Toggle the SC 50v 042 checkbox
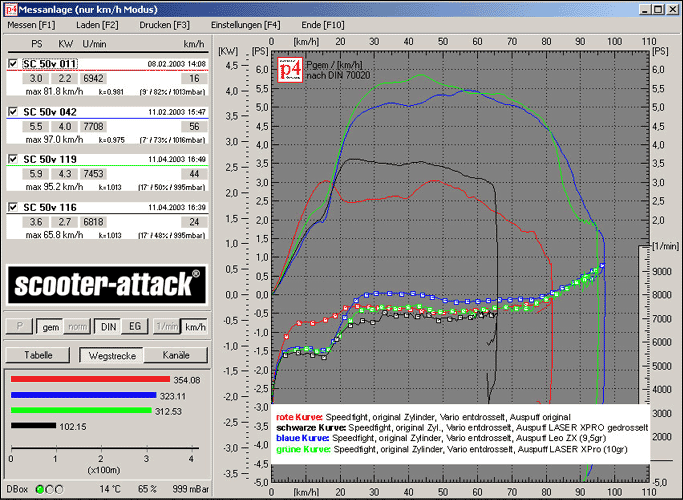This screenshot has width=683, height=500. [x=12, y=112]
